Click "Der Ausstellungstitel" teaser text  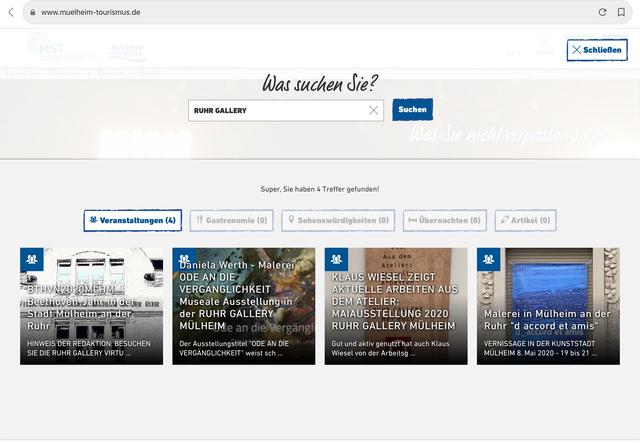click(x=234, y=348)
